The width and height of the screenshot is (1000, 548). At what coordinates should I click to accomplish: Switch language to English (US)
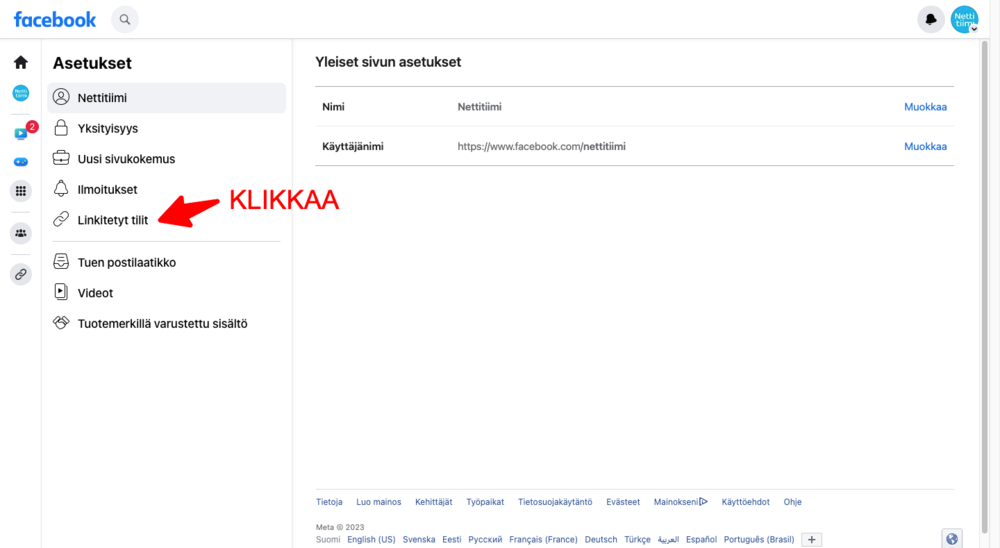(x=371, y=540)
